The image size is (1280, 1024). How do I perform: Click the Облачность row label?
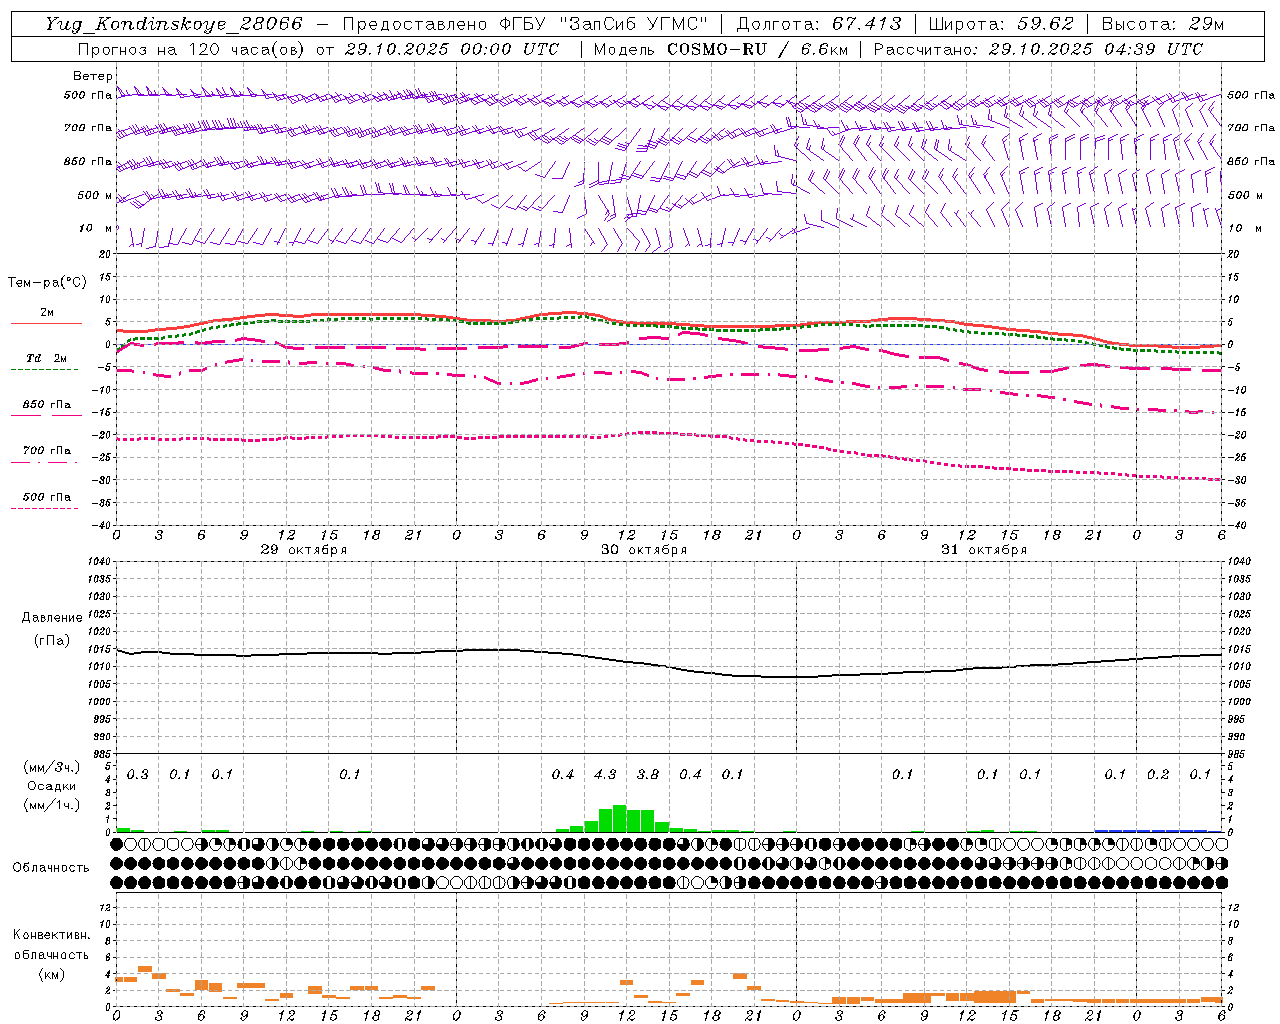tap(51, 868)
